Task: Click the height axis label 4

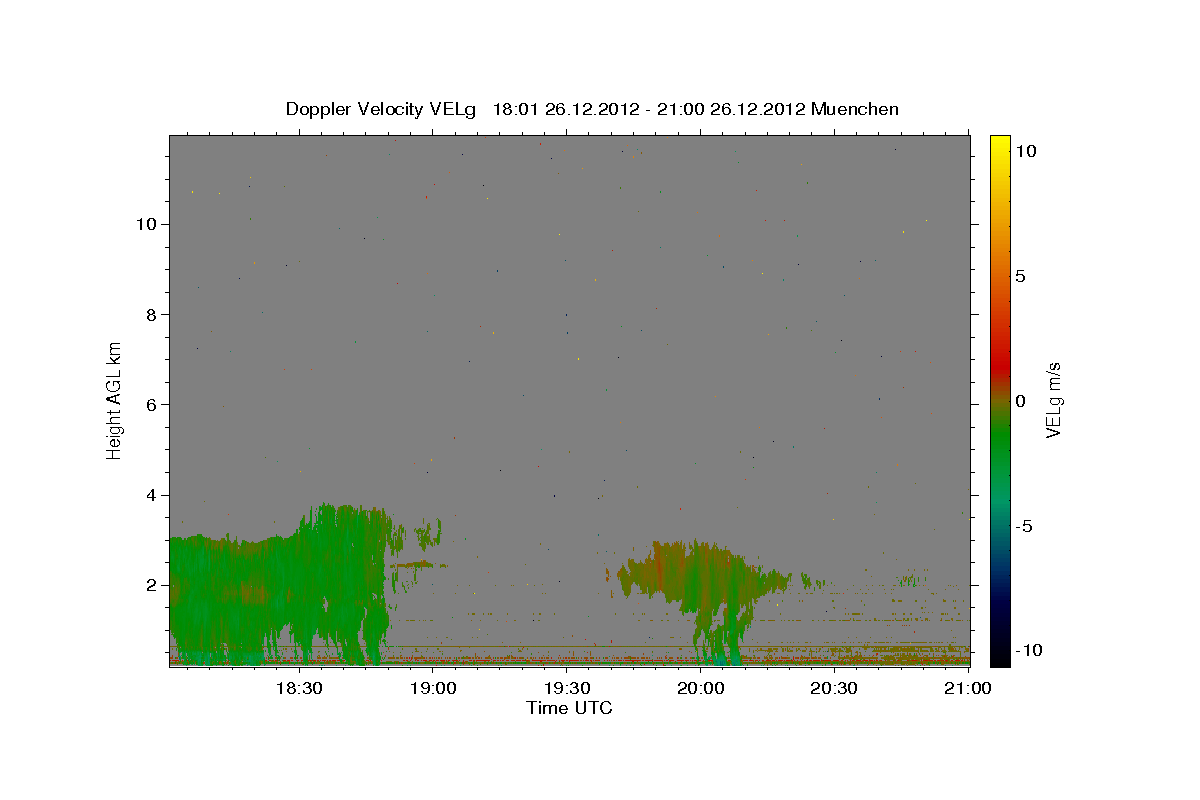Action: click(152, 495)
